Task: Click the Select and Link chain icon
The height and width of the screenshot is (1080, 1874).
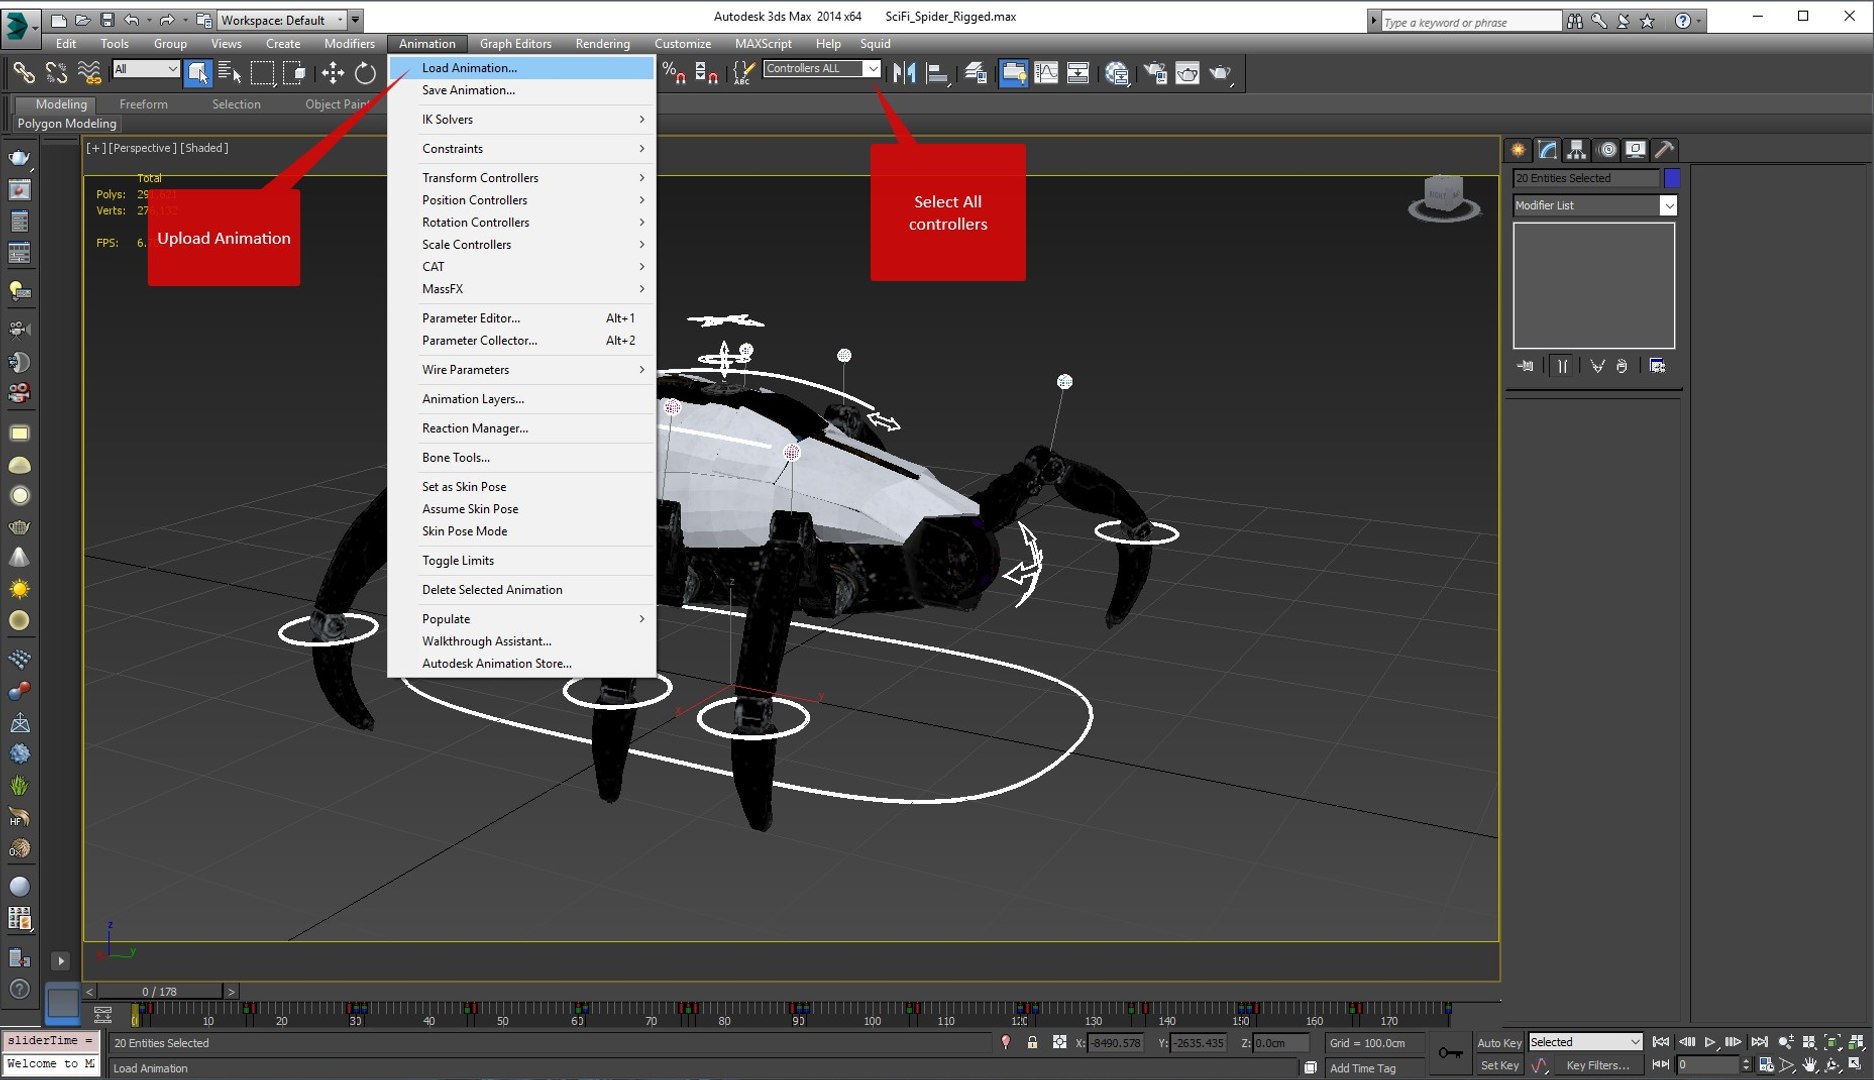Action: [x=23, y=72]
